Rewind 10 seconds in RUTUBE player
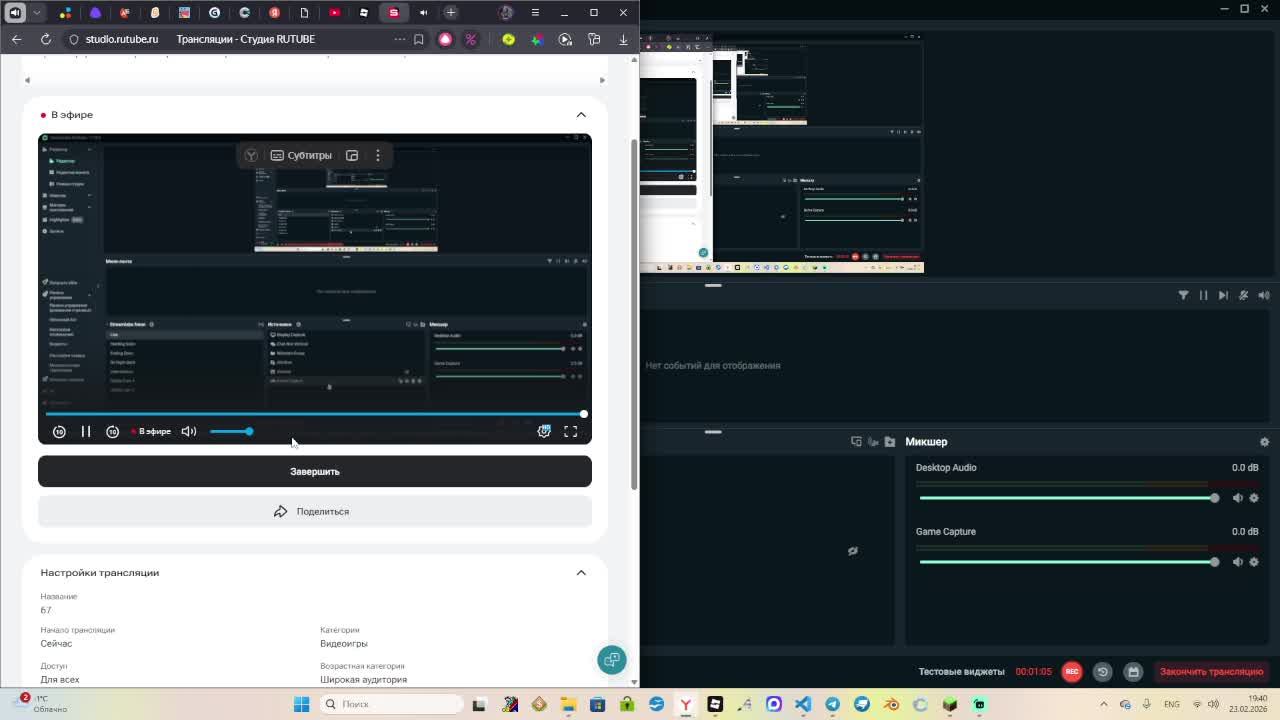Screen dimensions: 1280x720 59,431
